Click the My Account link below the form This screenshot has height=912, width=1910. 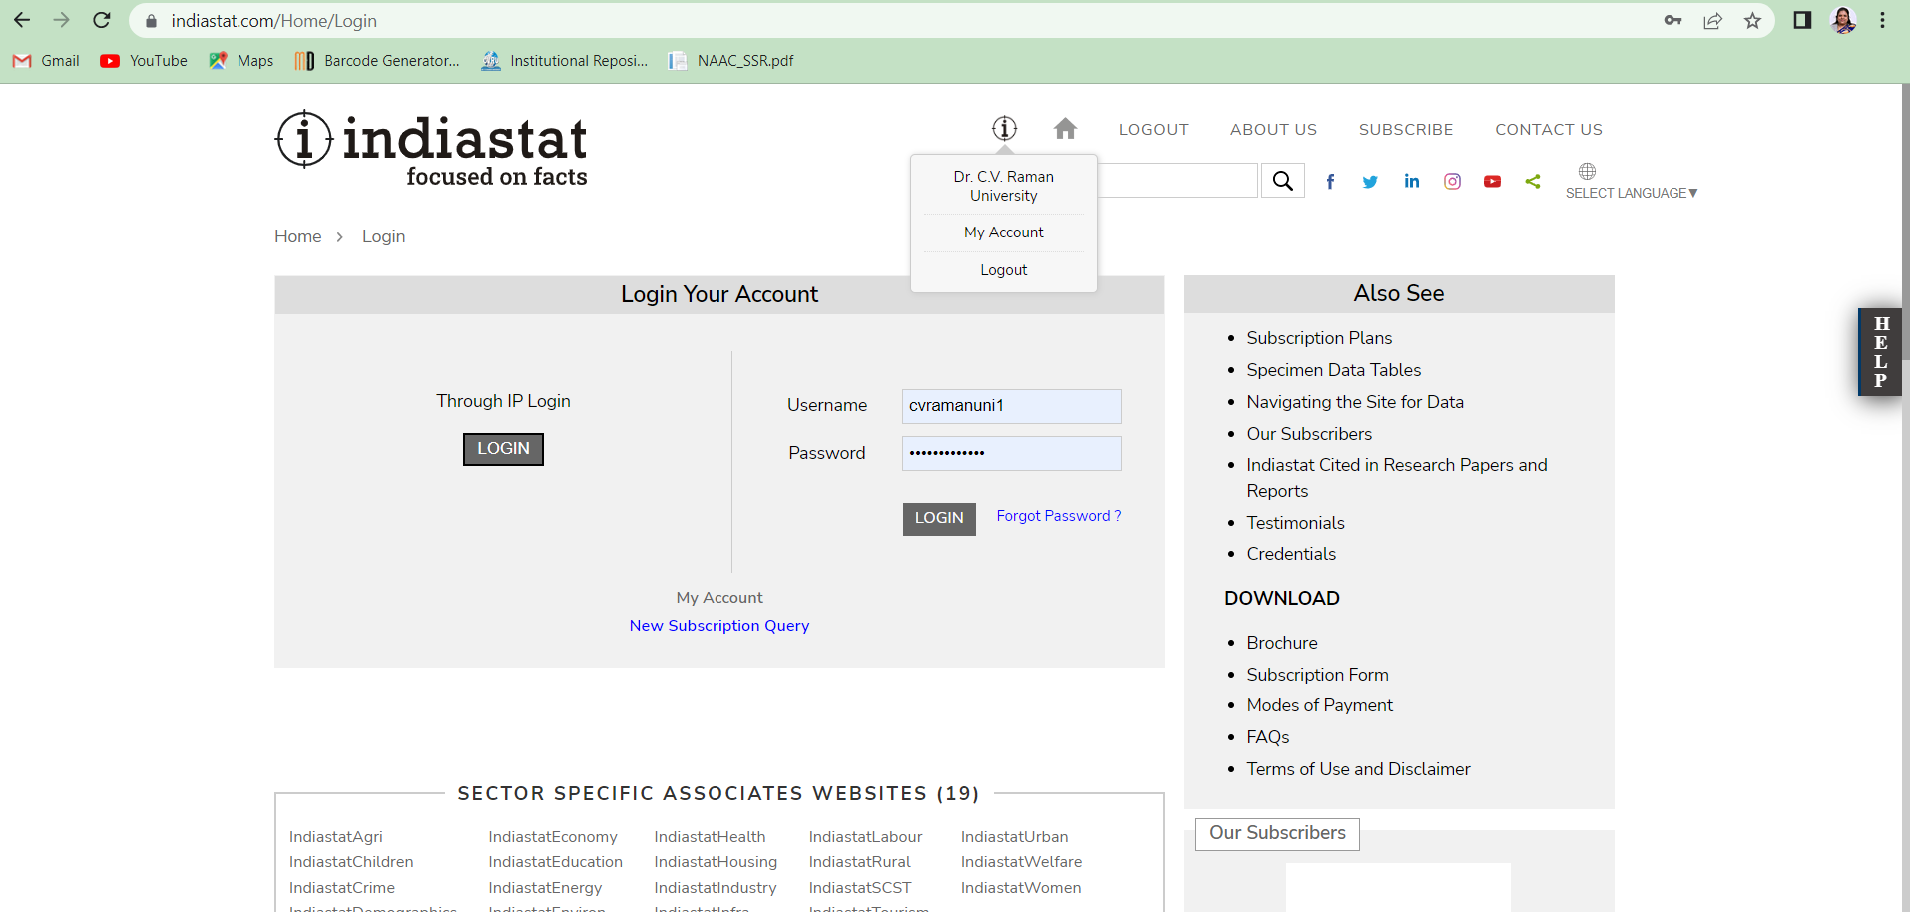point(719,598)
